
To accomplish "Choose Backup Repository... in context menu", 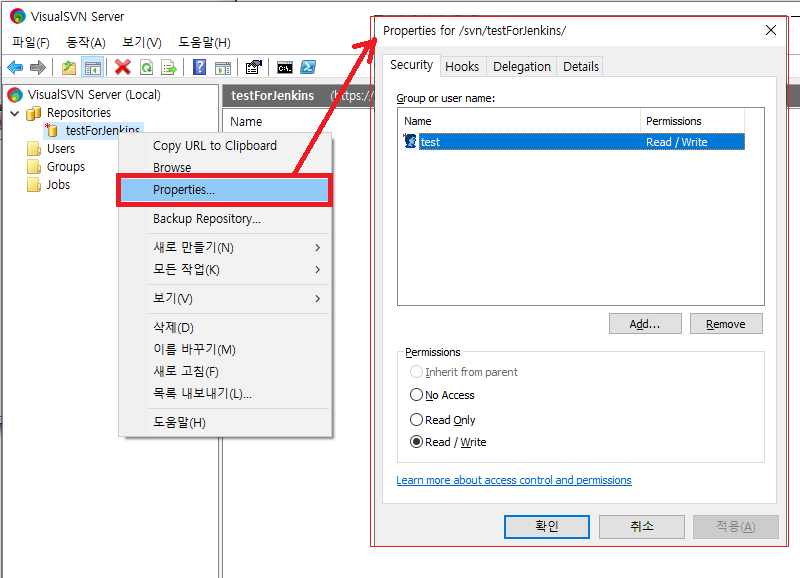I will point(207,219).
